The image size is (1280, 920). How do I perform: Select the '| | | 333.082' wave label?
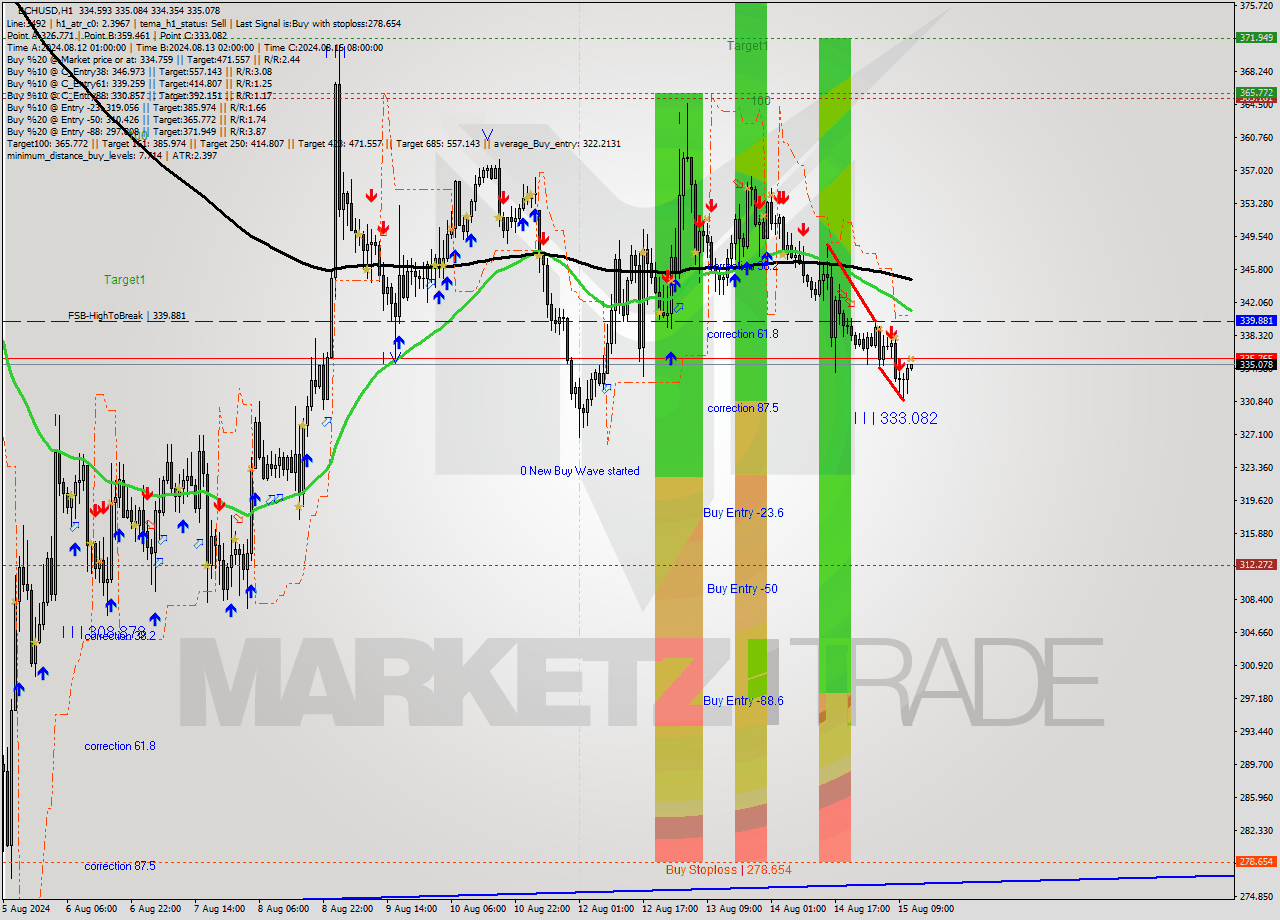(x=896, y=418)
